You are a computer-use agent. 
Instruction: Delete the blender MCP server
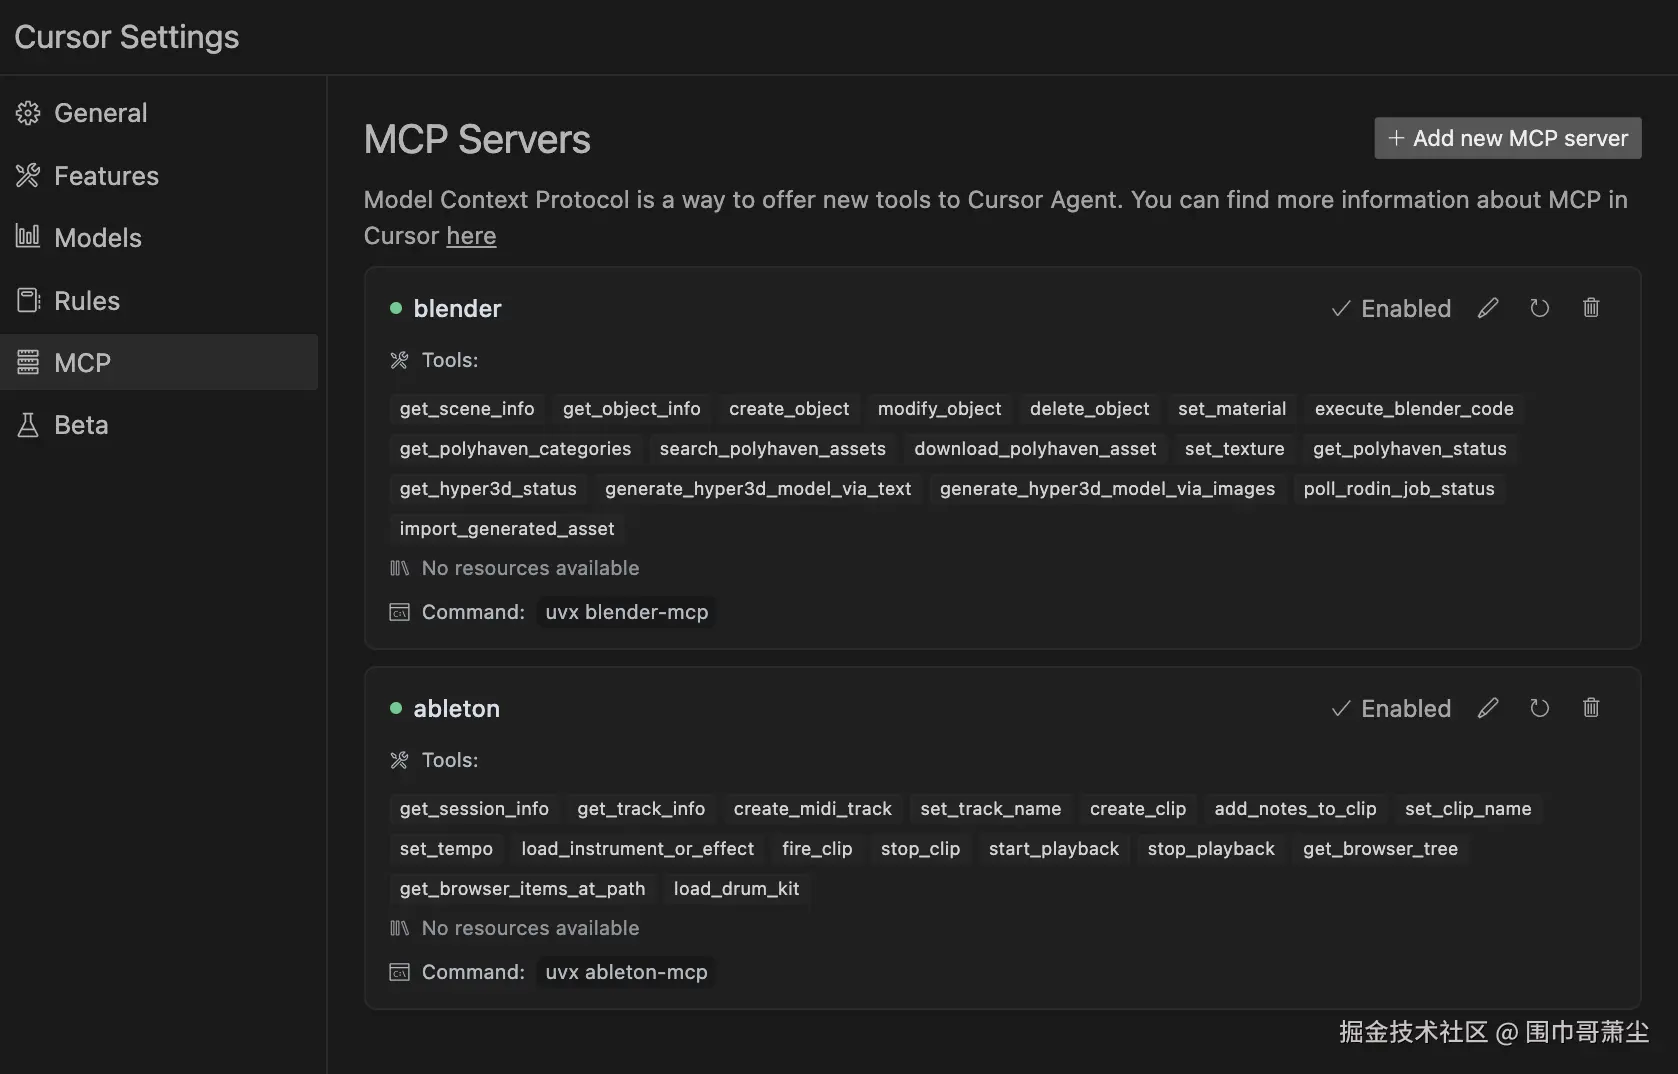tap(1591, 308)
